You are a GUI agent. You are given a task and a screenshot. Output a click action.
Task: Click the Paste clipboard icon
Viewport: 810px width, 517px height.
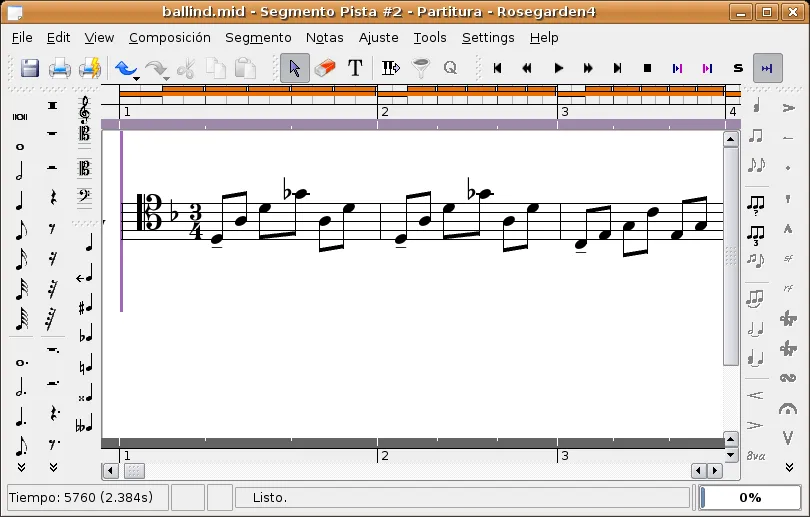tap(245, 68)
